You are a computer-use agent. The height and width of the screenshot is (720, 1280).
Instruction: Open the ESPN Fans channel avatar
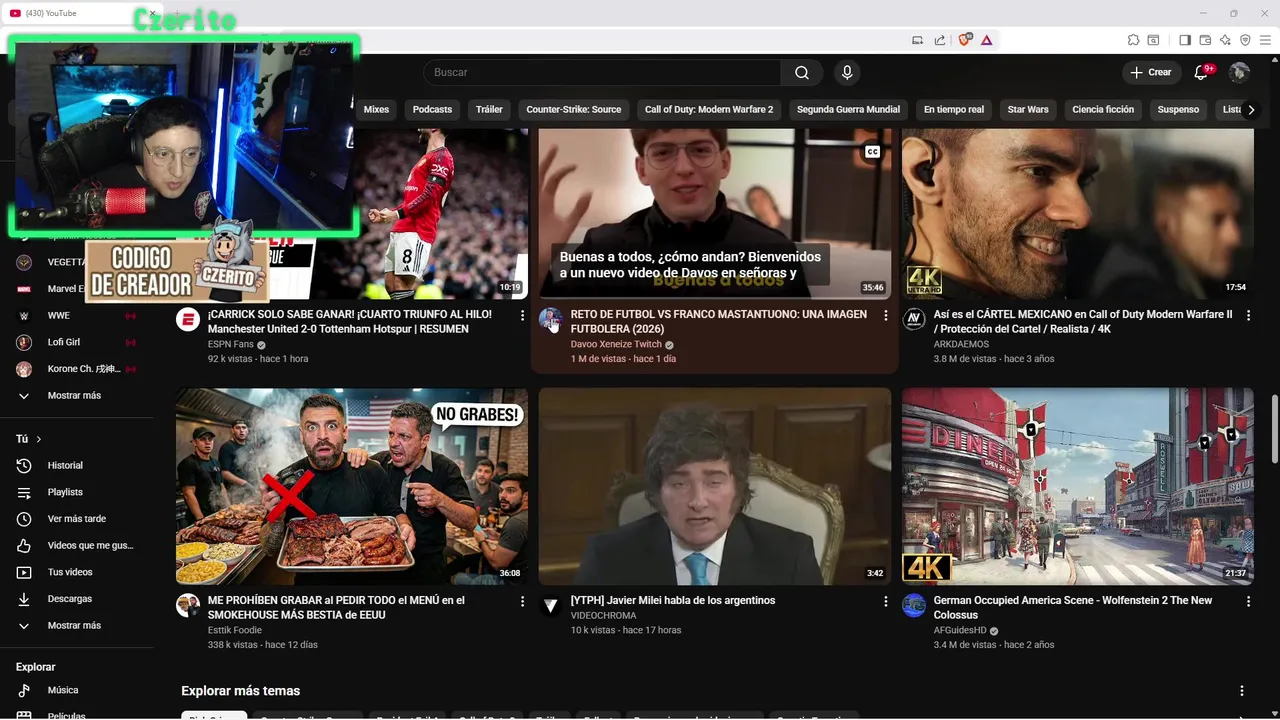point(188,319)
